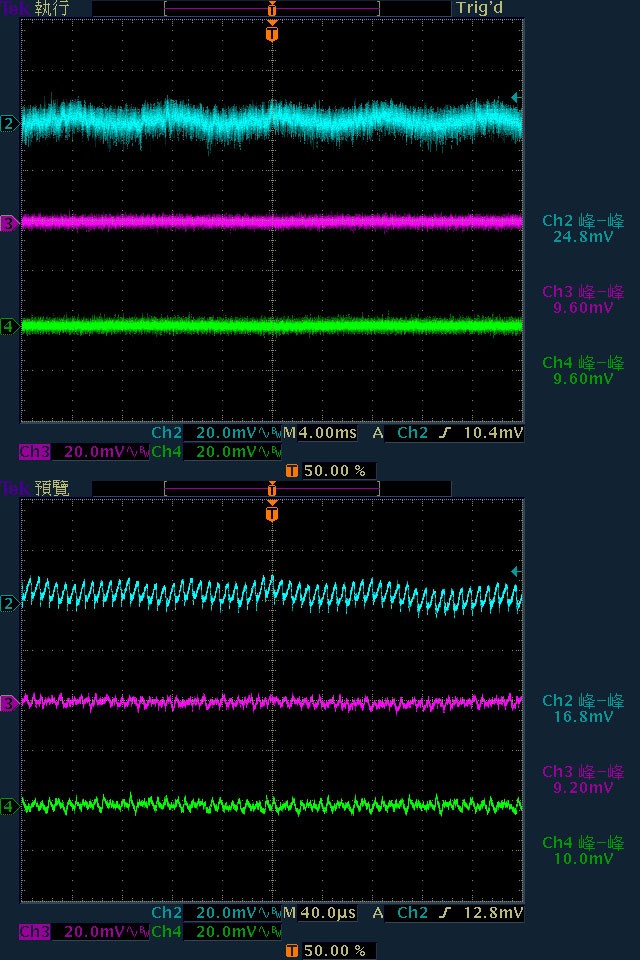Click the Ch2 20.0mV scale readout left of M 40.0µs
Screen dimensions: 640x960
(216, 913)
